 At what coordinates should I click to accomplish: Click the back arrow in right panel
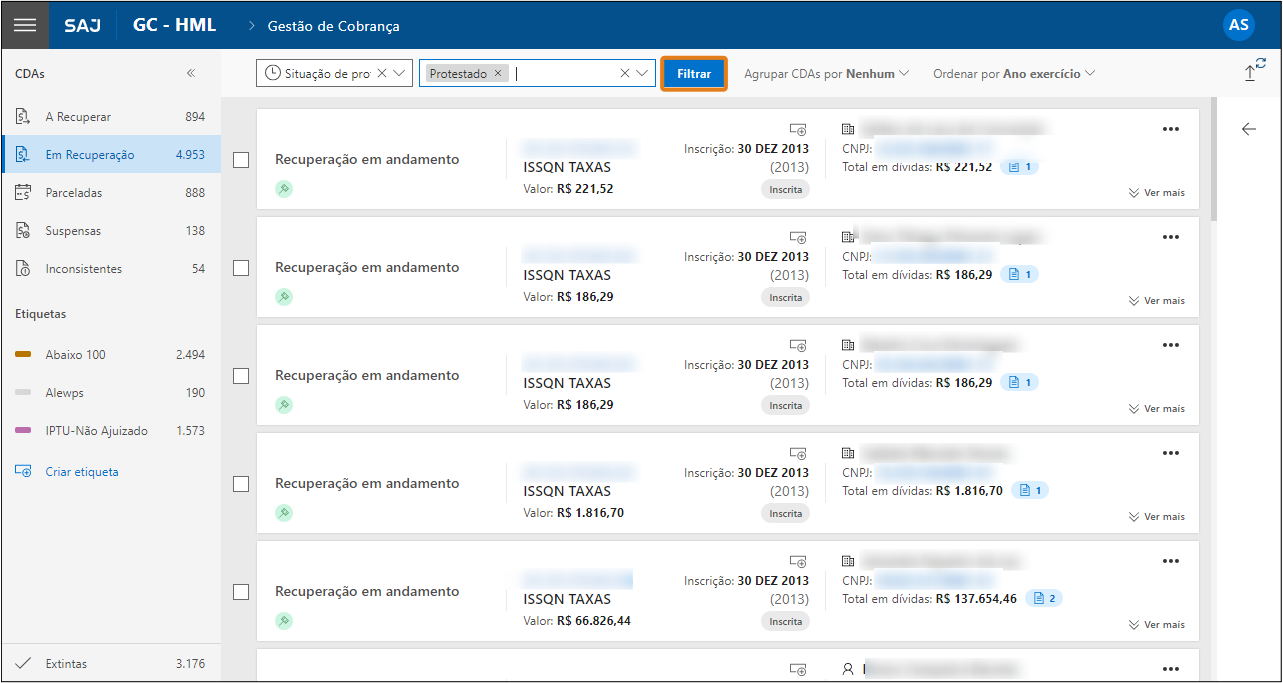click(x=1248, y=129)
